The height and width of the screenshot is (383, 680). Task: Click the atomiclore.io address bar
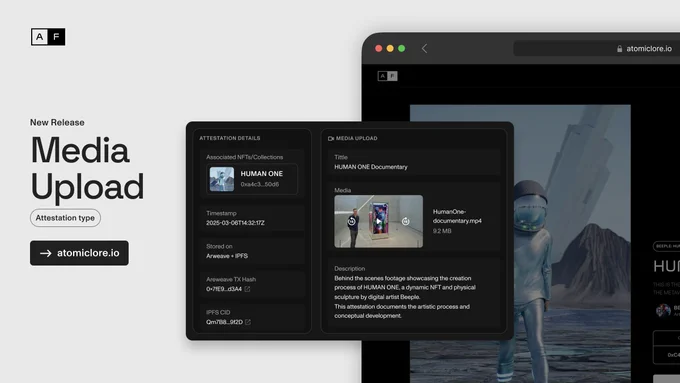click(596, 49)
